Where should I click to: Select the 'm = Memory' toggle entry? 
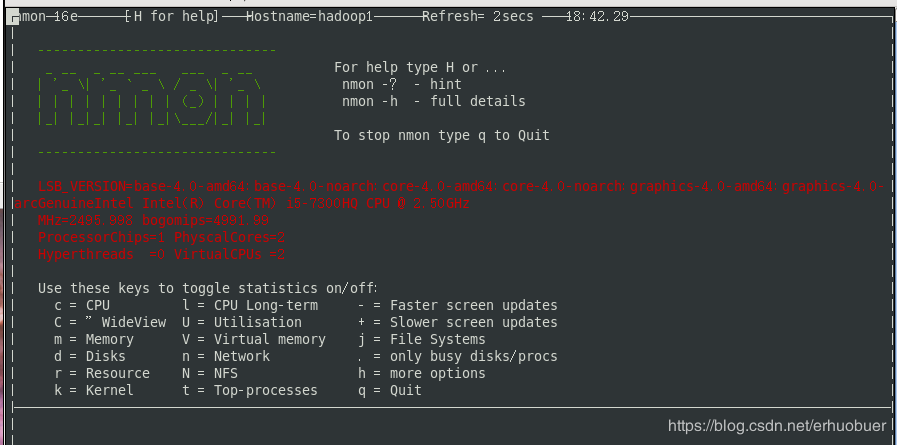pyautogui.click(x=94, y=339)
